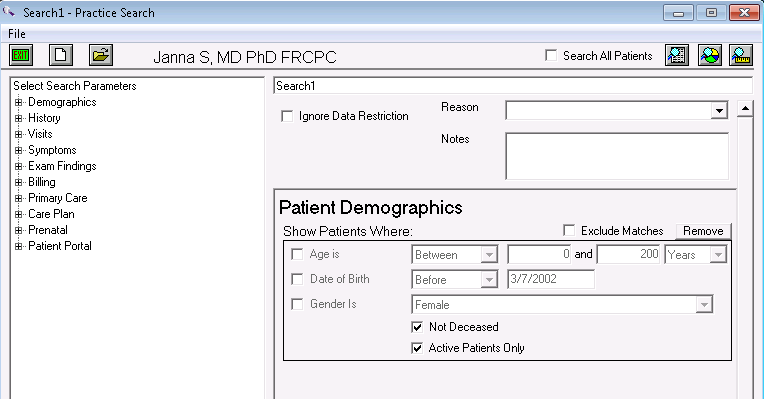Viewport: 764px width, 399px height.
Task: Expand the Primary Care tree node
Action: pyautogui.click(x=19, y=198)
